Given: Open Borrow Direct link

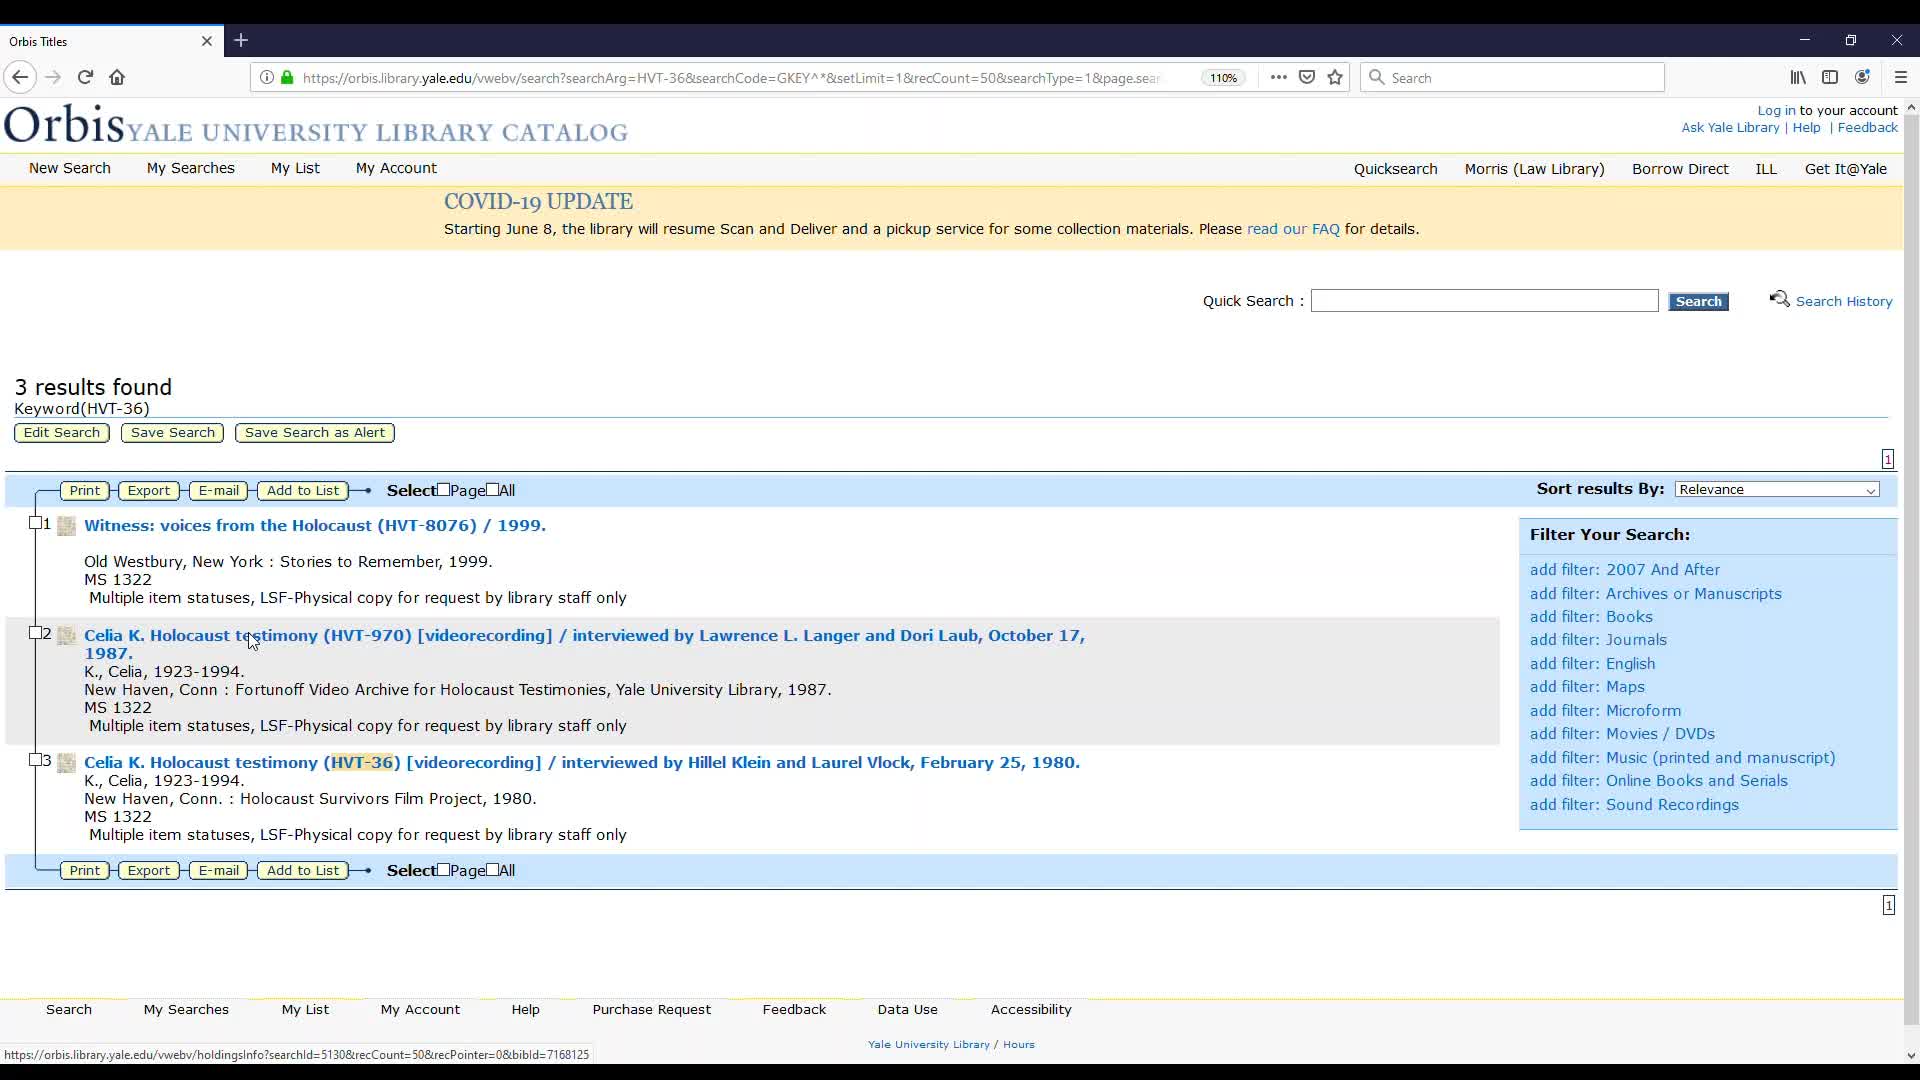Looking at the screenshot, I should pos(1680,169).
